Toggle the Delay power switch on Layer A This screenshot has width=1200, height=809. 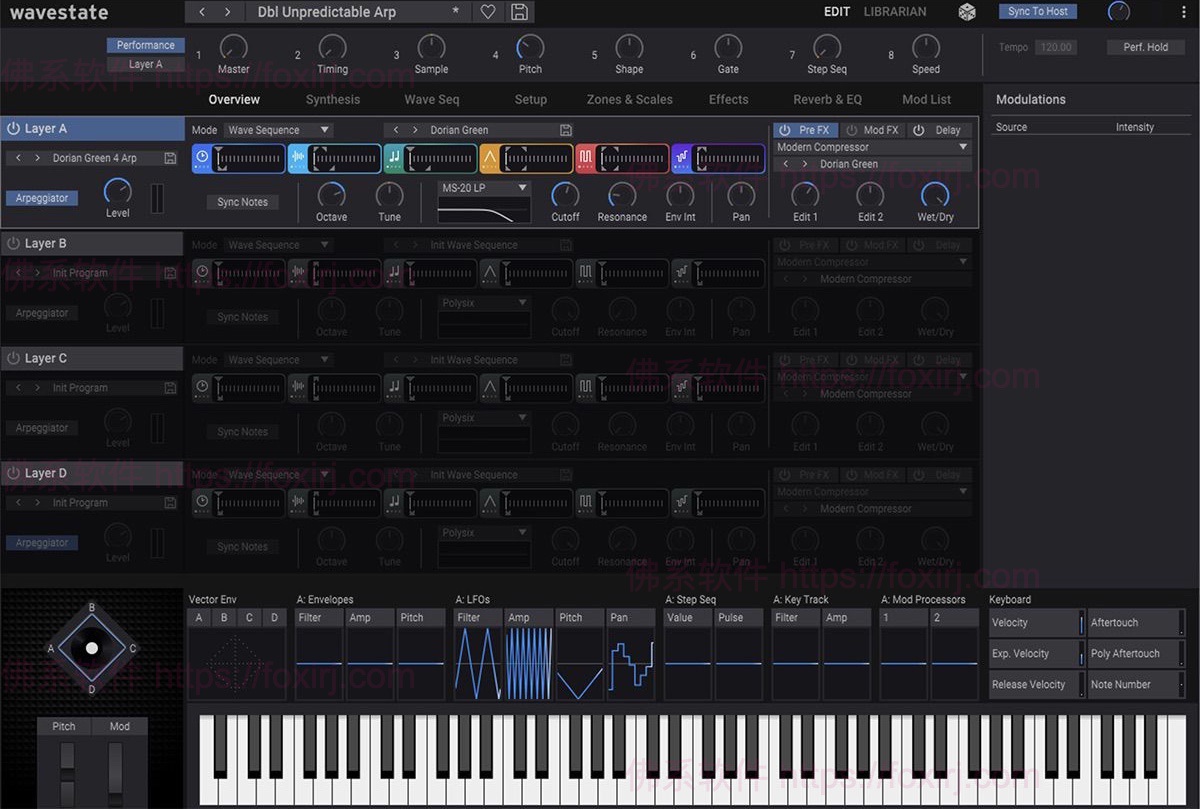919,129
